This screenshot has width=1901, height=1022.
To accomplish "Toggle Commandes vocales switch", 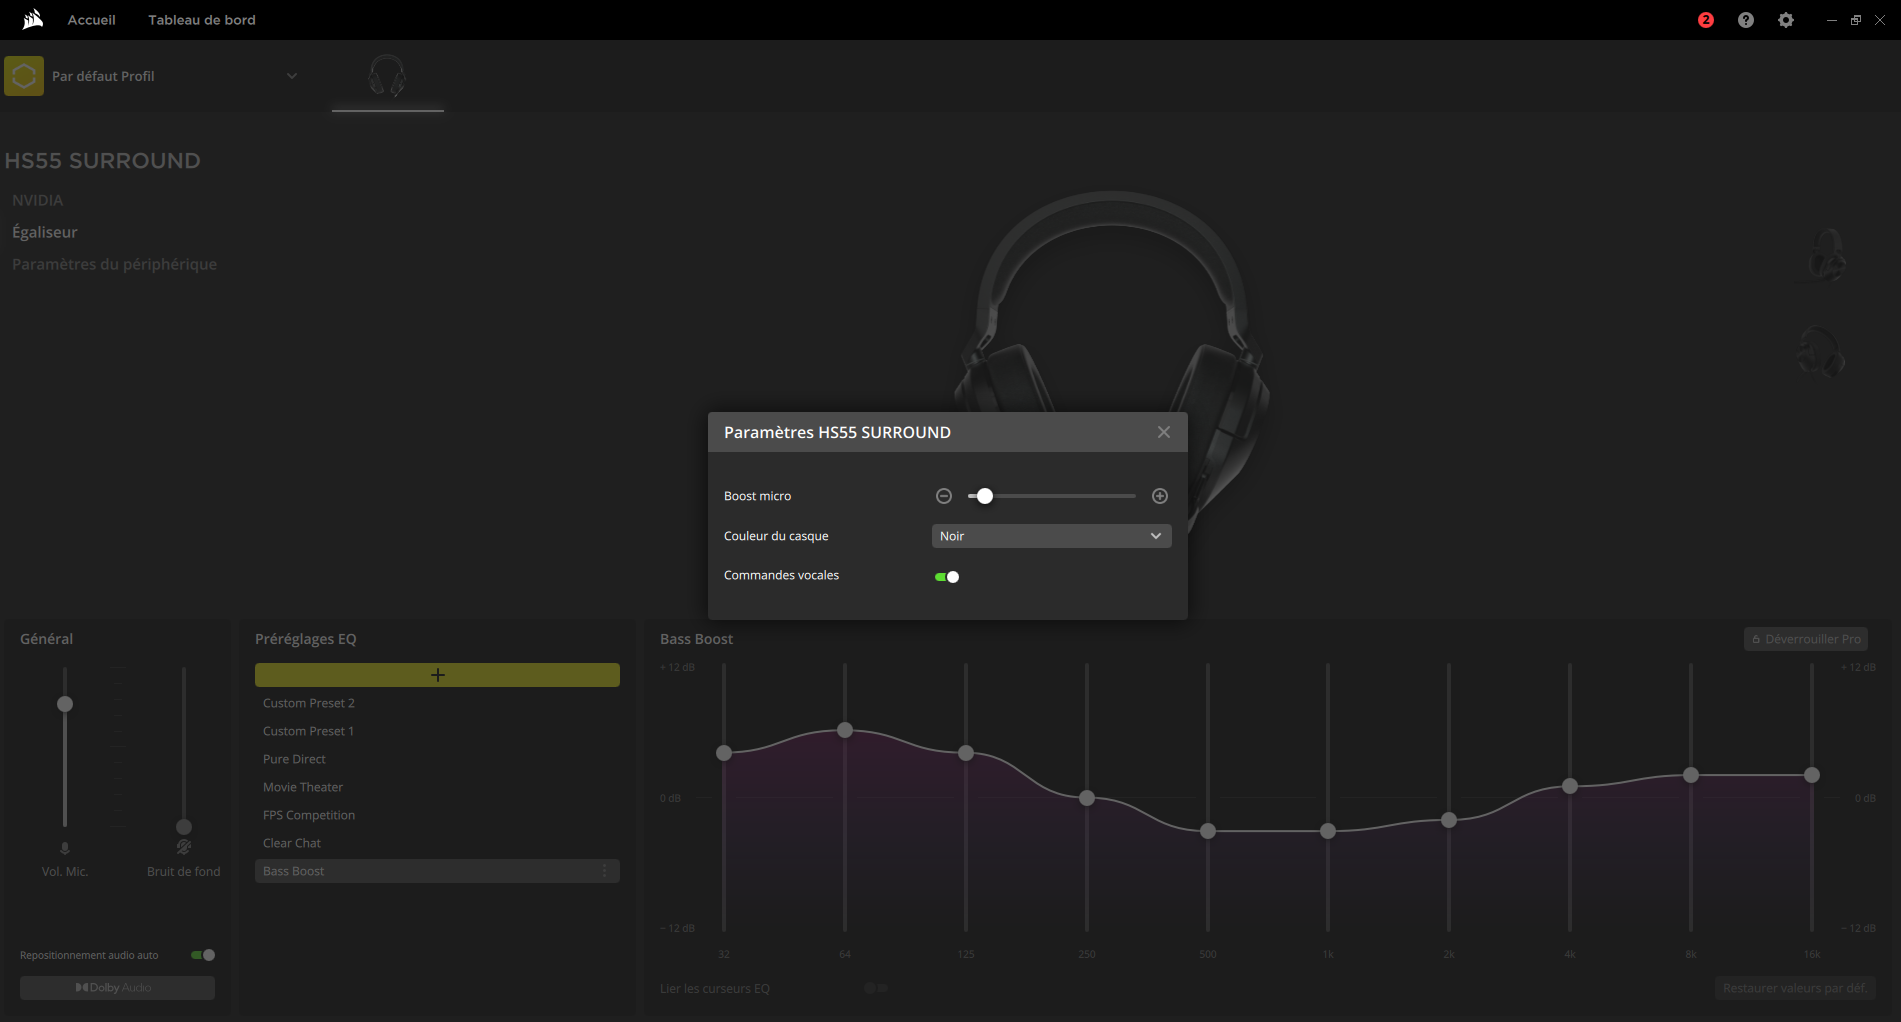I will tap(947, 577).
